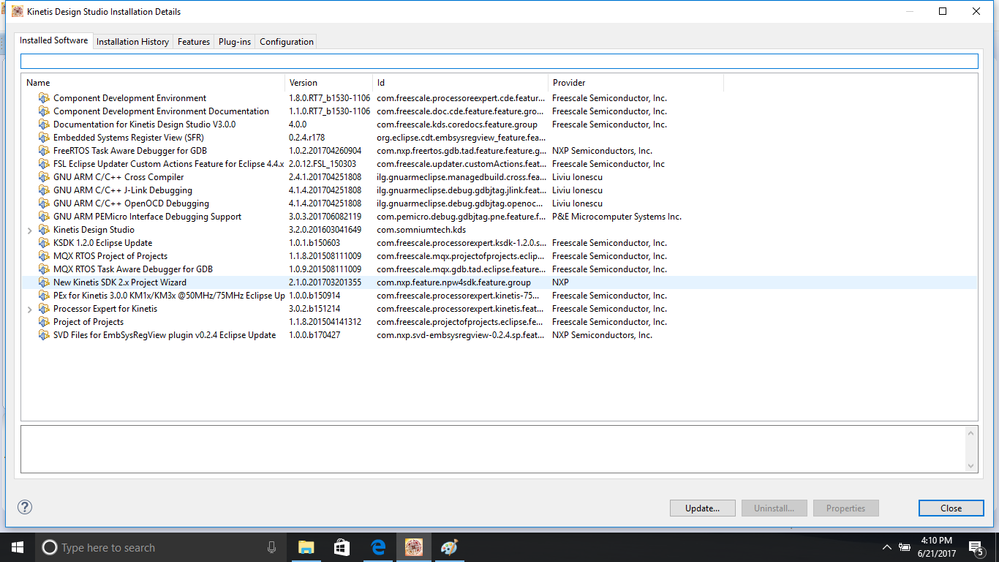This screenshot has height=562, width=999.
Task: Click the MQX RTOS Project of Projects icon
Action: click(43, 256)
